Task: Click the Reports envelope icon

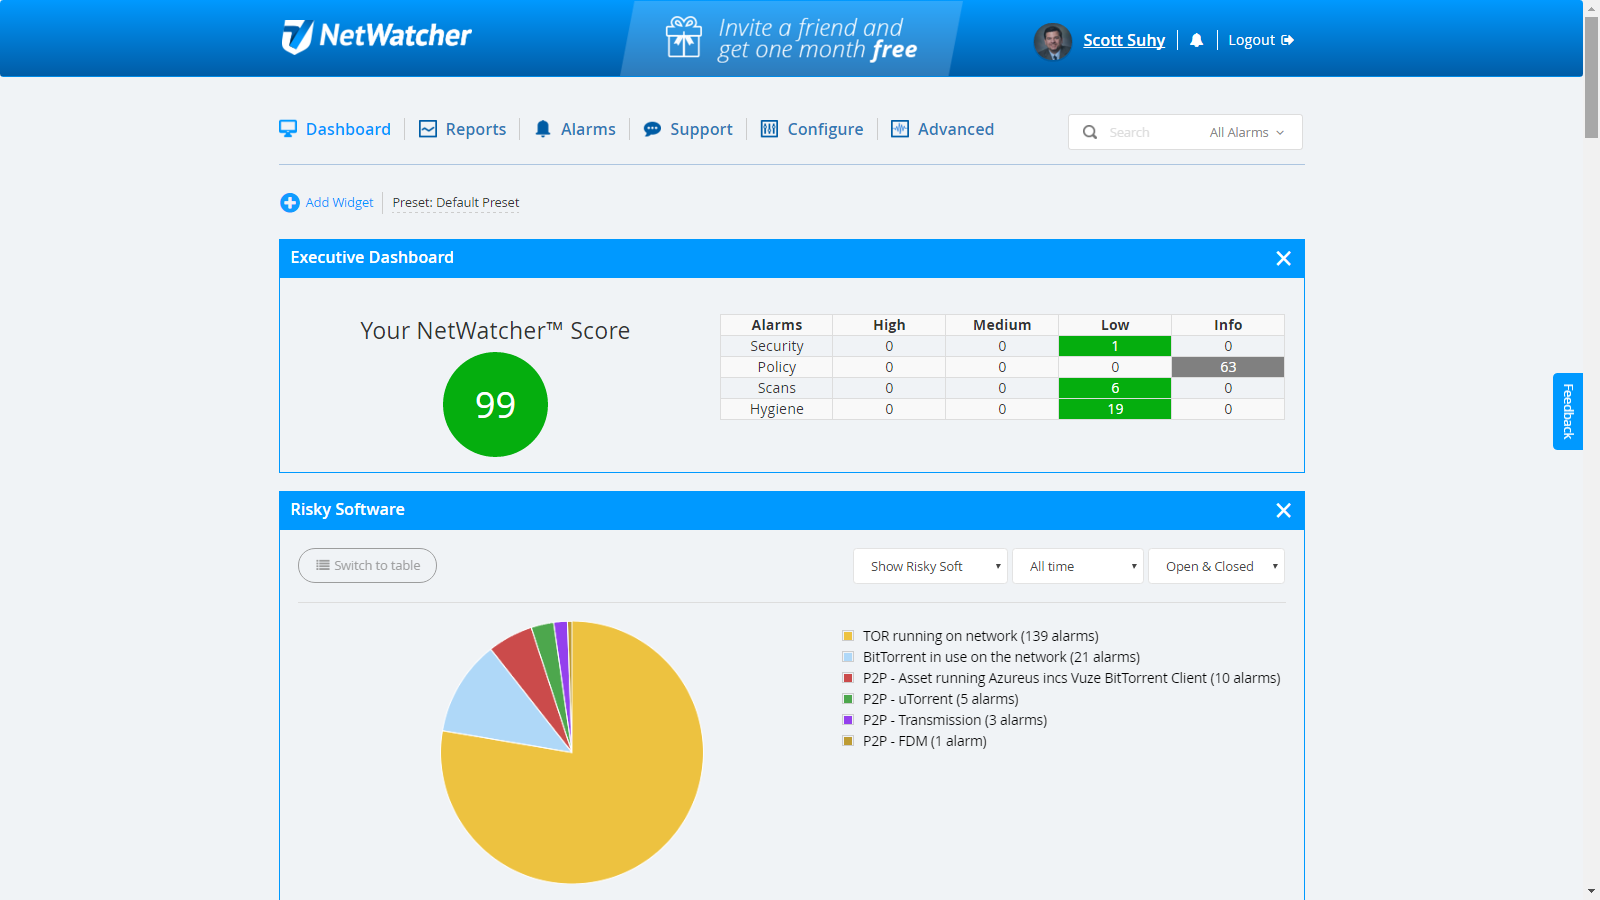Action: pyautogui.click(x=428, y=128)
